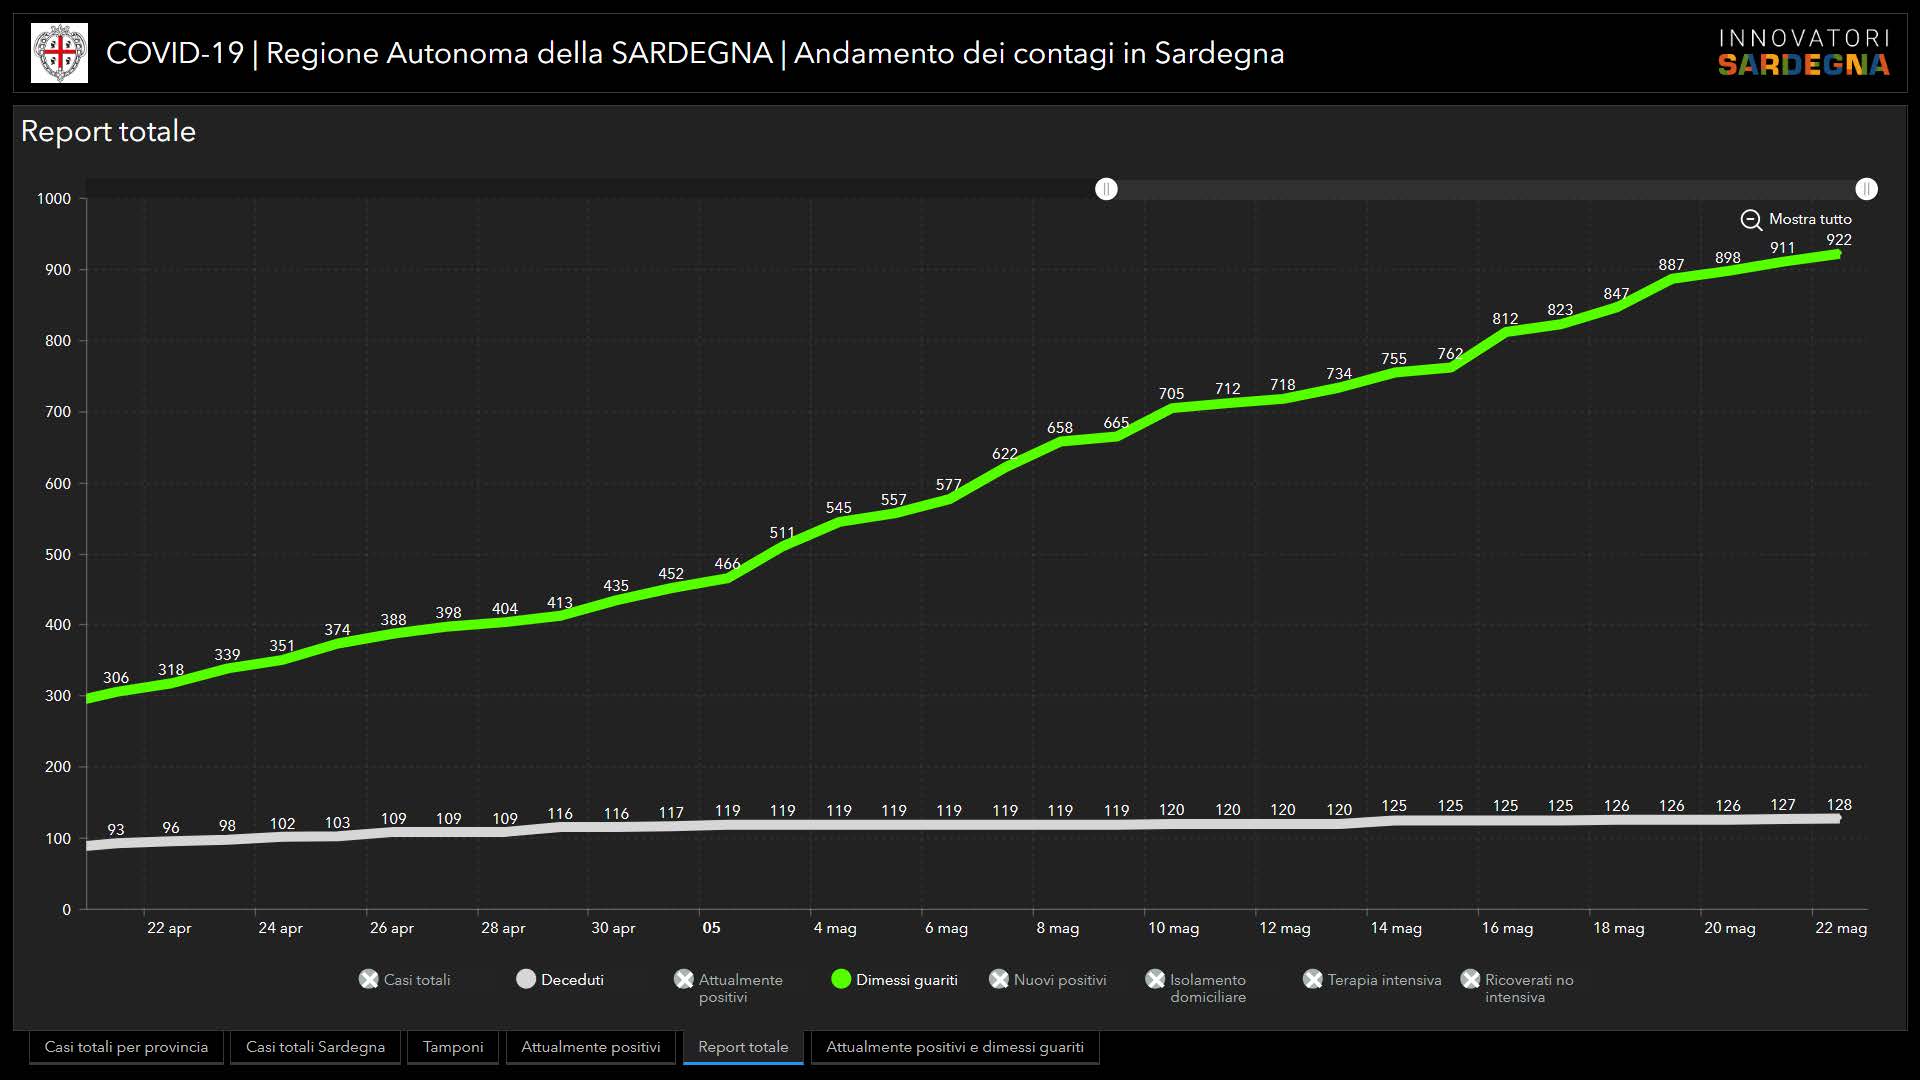Open the Casi totali per provincia tab
The height and width of the screenshot is (1080, 1920).
pyautogui.click(x=126, y=1047)
